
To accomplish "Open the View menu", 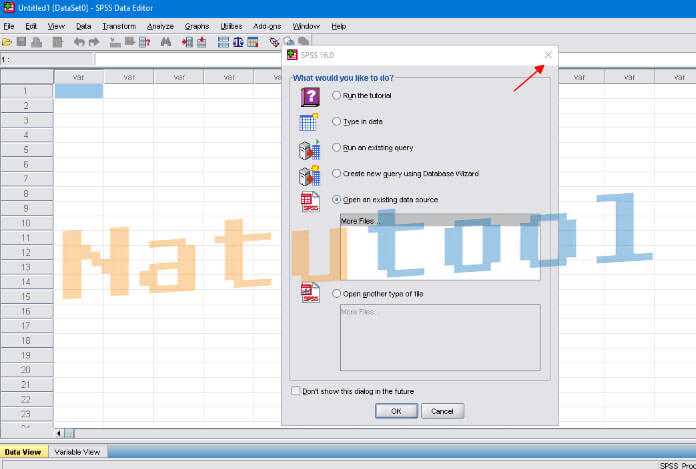I will tap(56, 27).
